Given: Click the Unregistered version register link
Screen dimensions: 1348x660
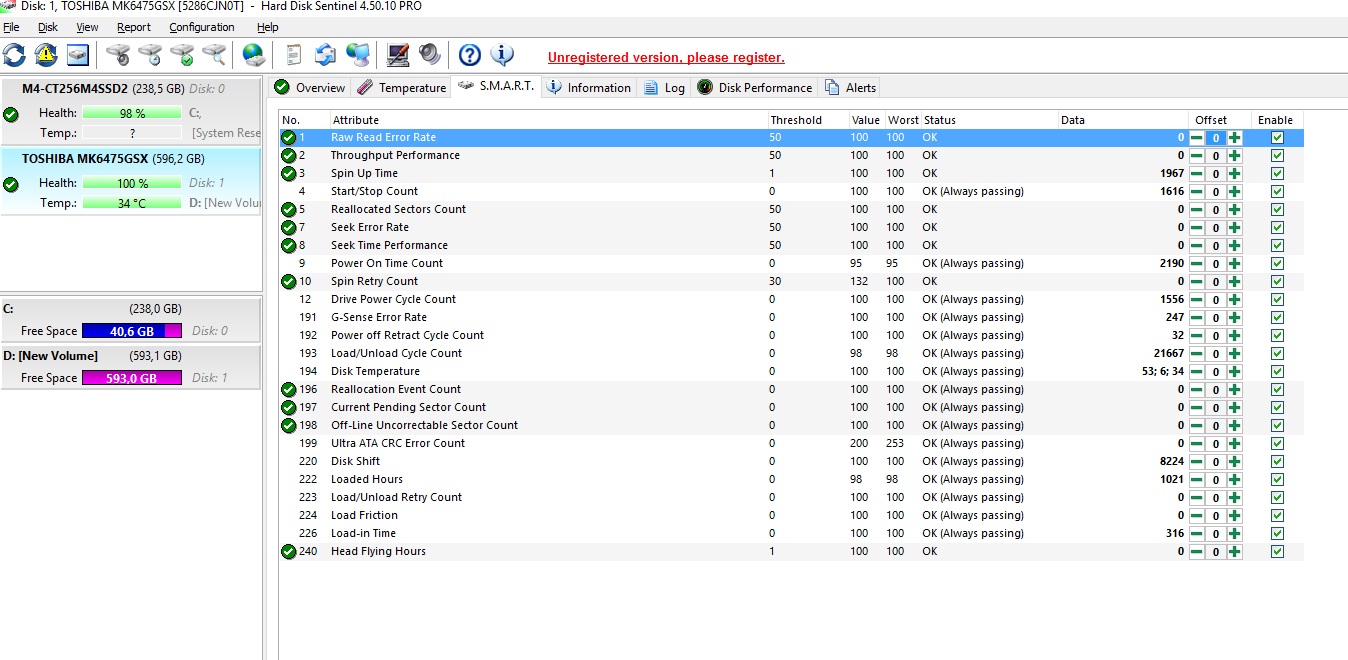Looking at the screenshot, I should [665, 57].
